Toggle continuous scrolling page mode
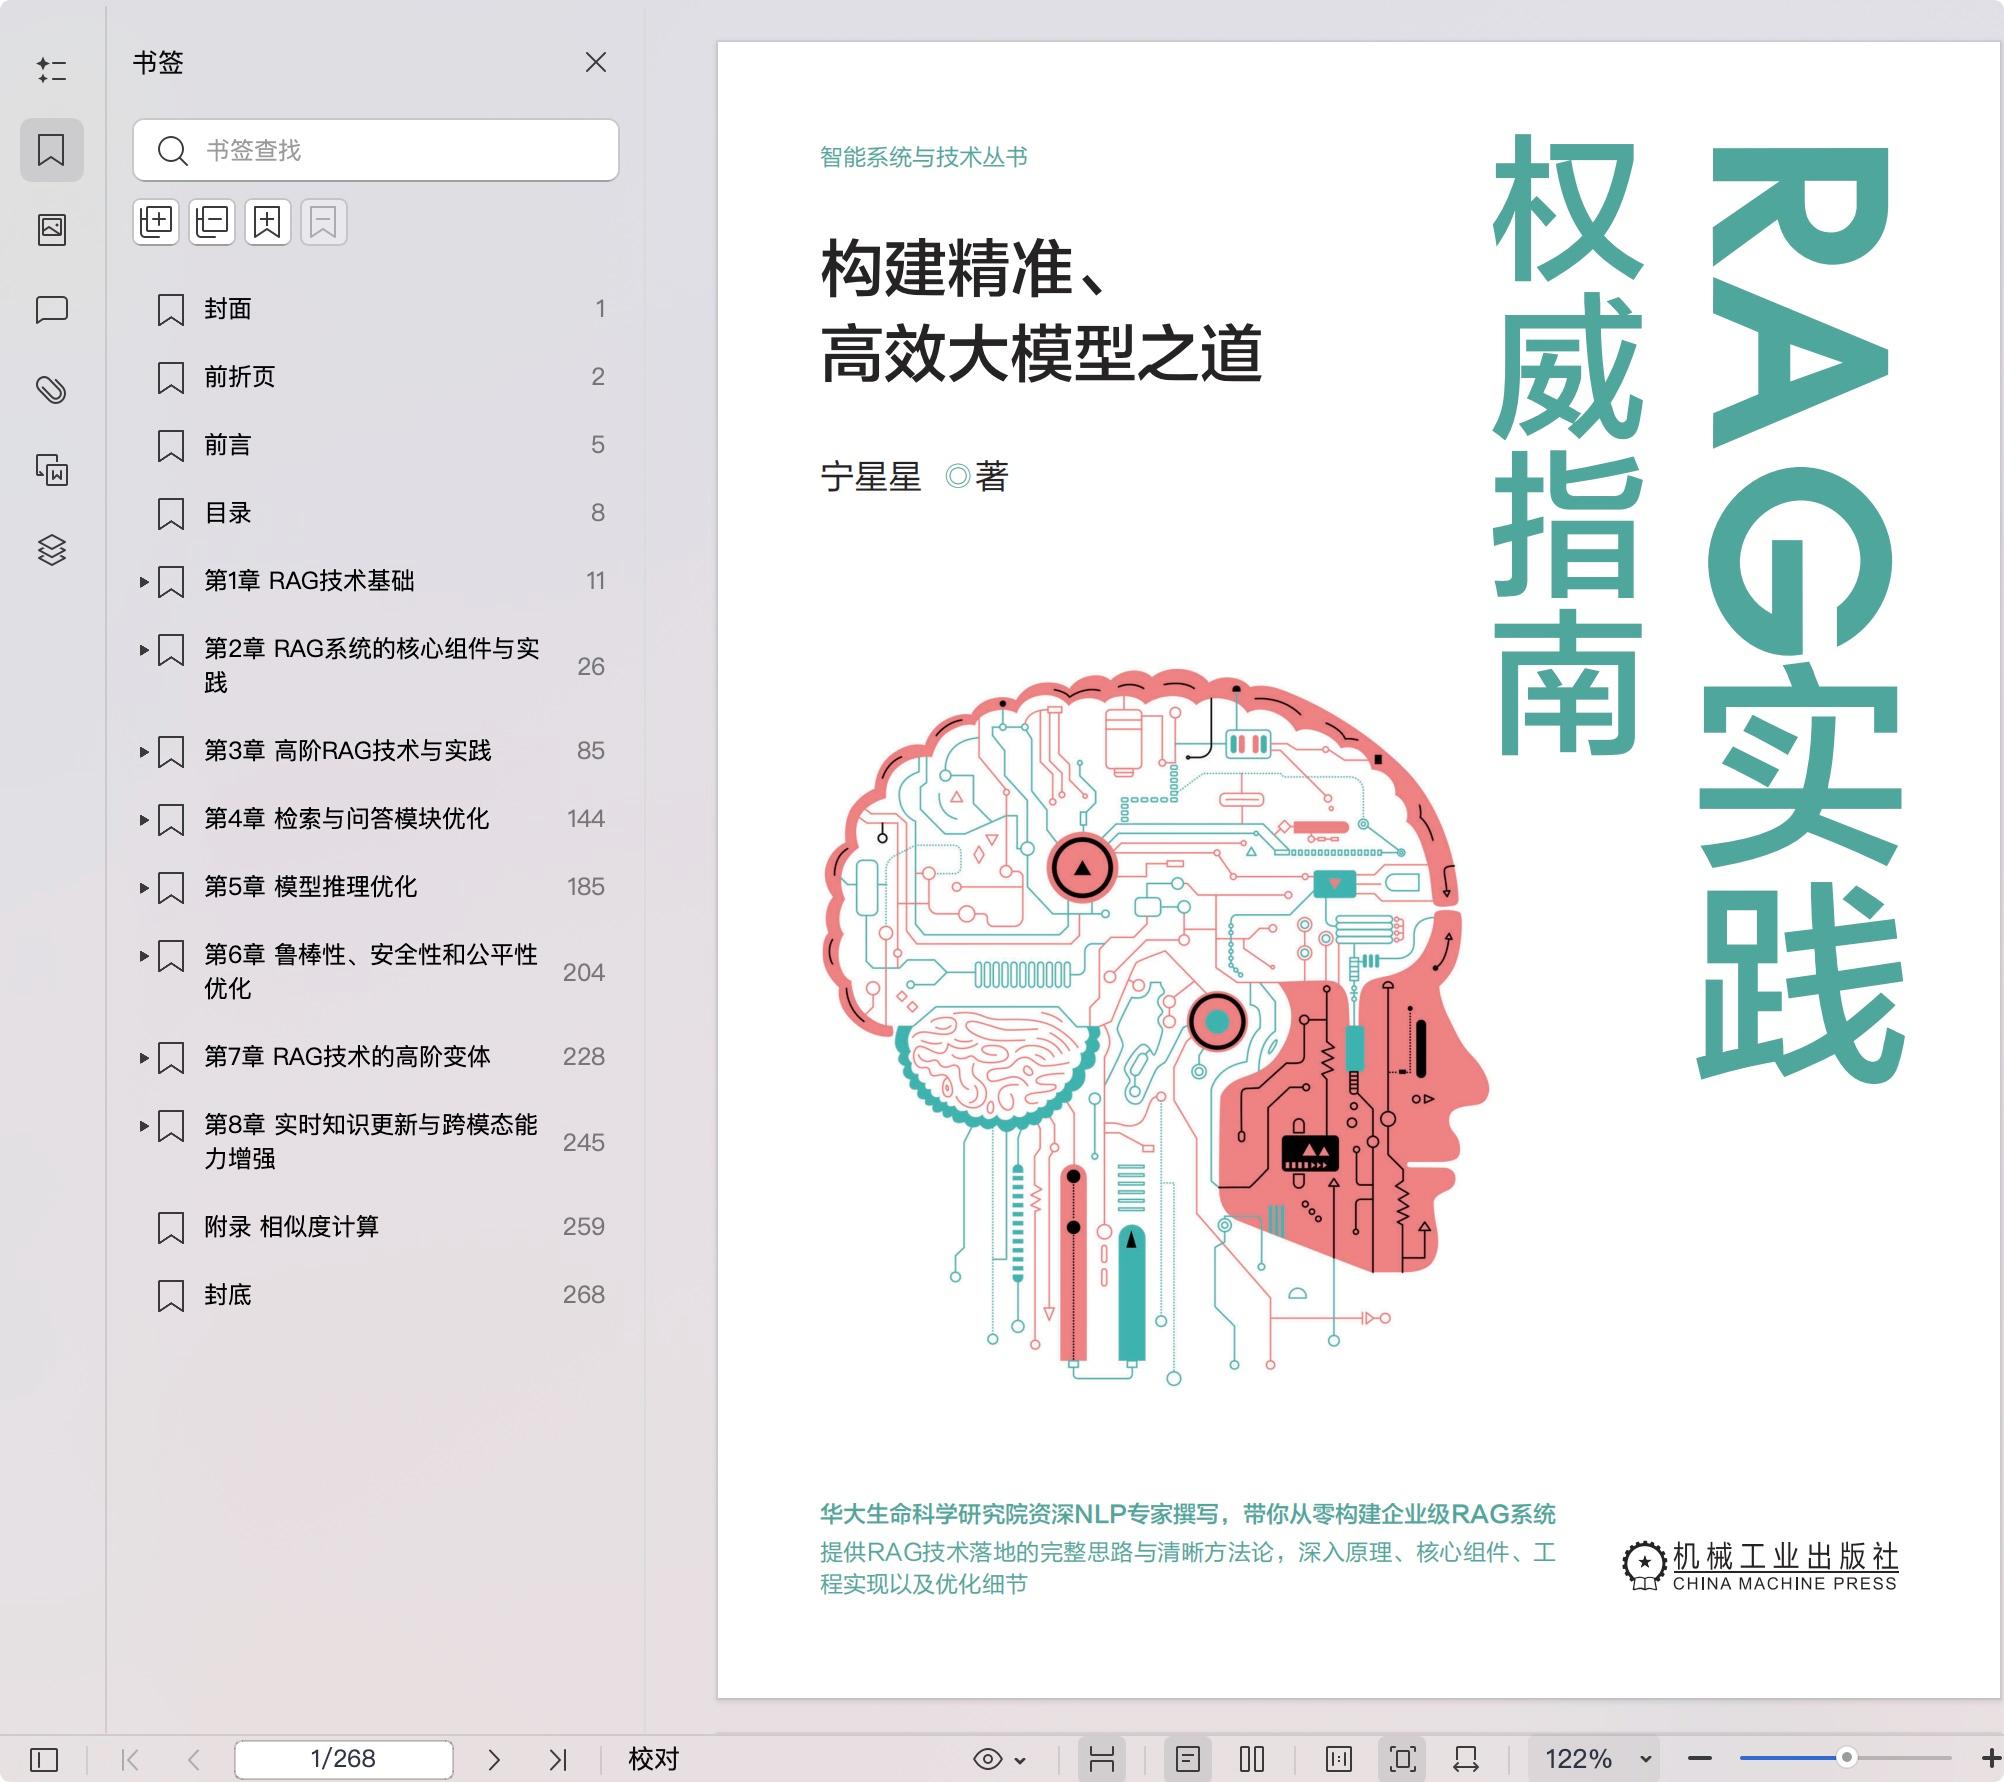Viewport: 2004px width, 1782px height. pos(1104,1758)
